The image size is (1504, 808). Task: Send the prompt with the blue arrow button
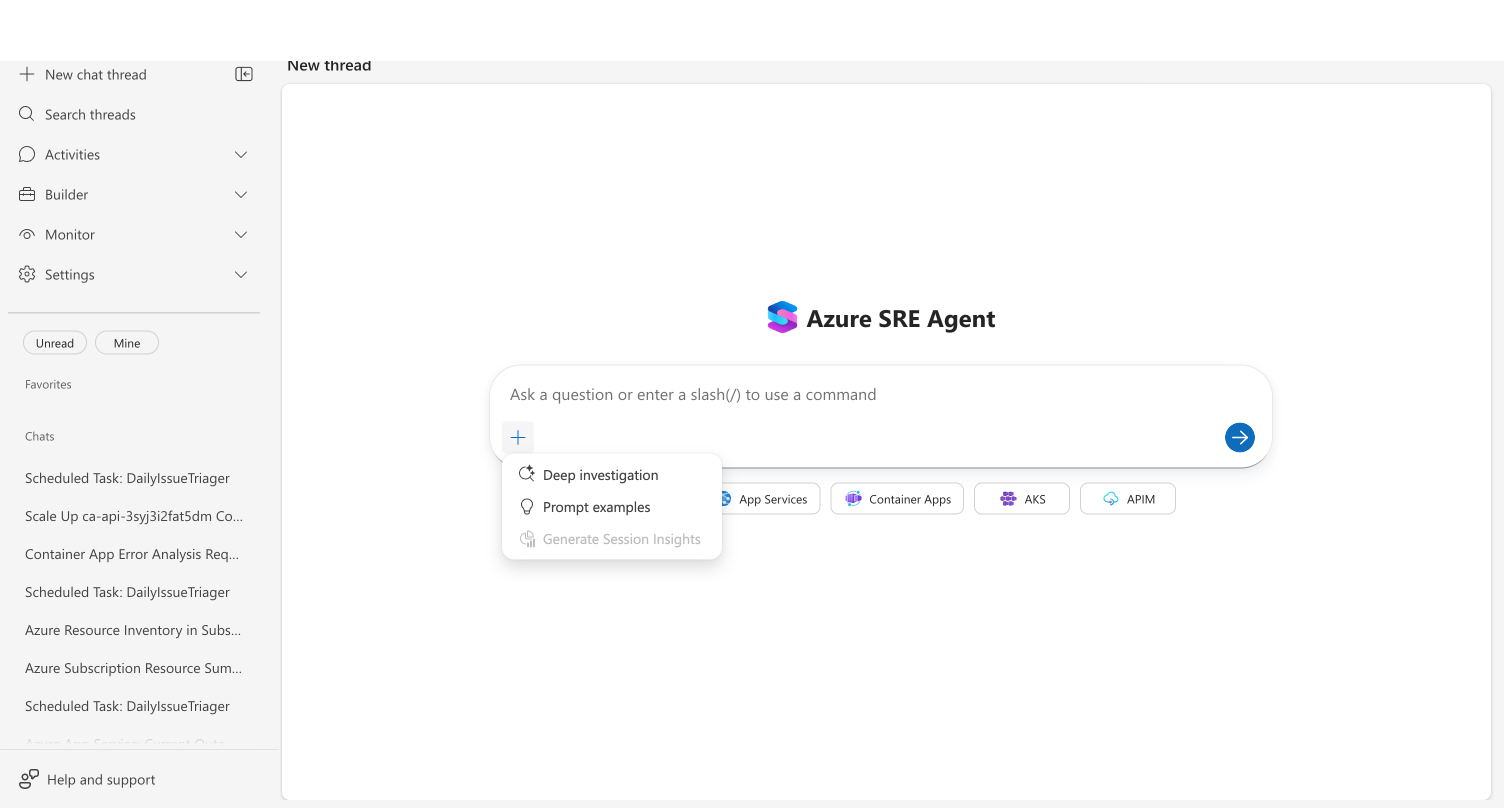click(1240, 437)
